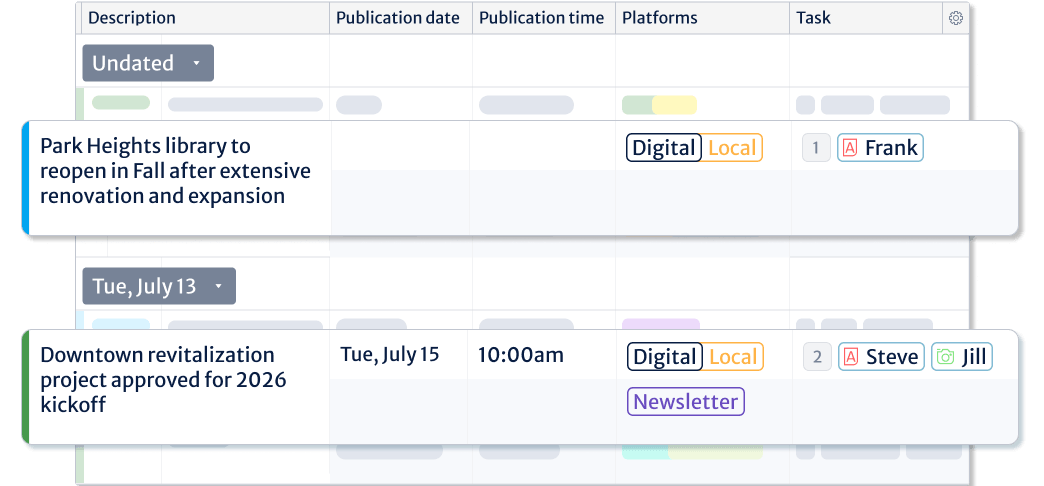This screenshot has width=1044, height=486.
Task: Open table settings gear icon
Action: [x=955, y=19]
